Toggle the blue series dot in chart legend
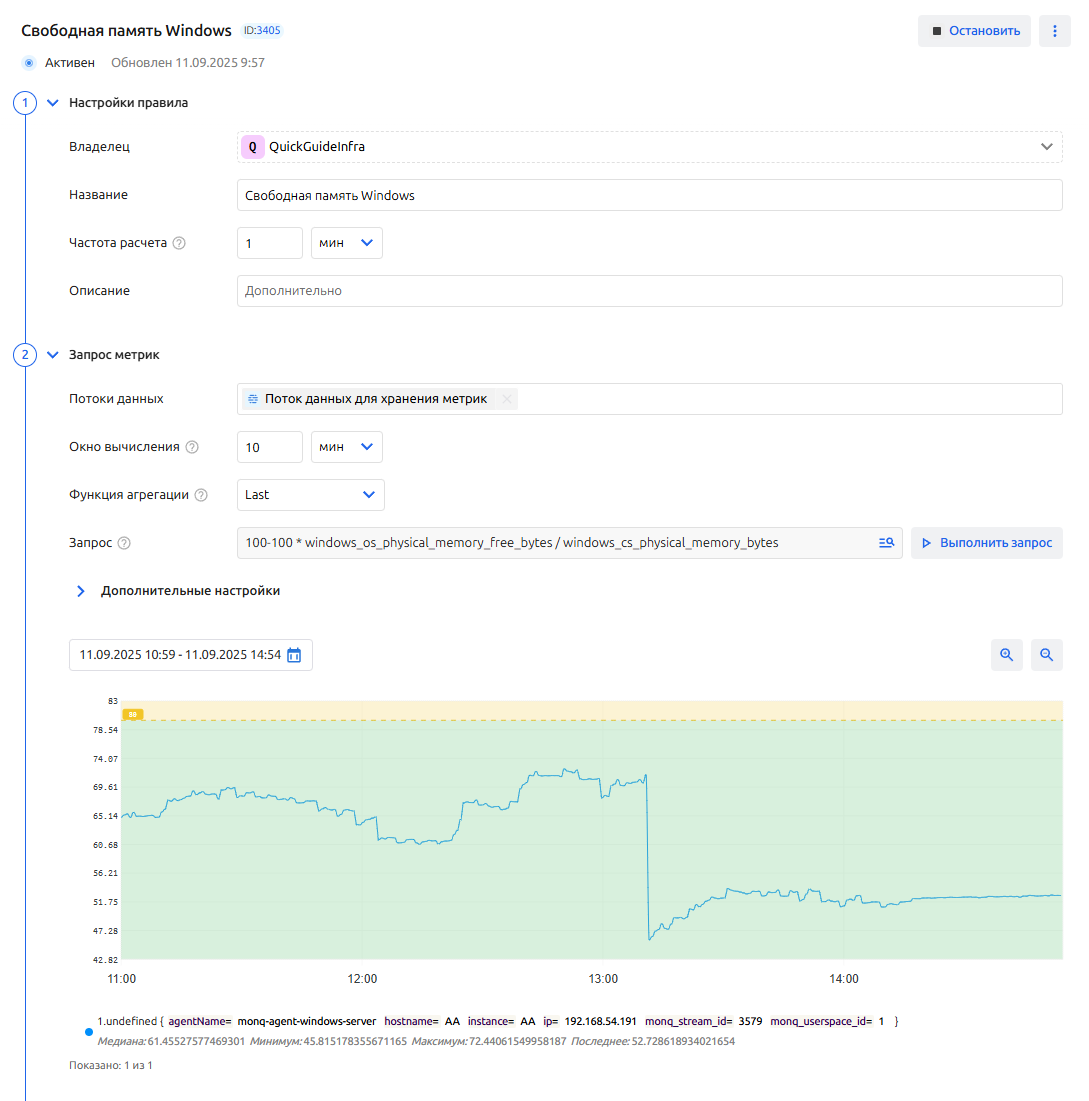The image size is (1089, 1101). coord(88,1031)
